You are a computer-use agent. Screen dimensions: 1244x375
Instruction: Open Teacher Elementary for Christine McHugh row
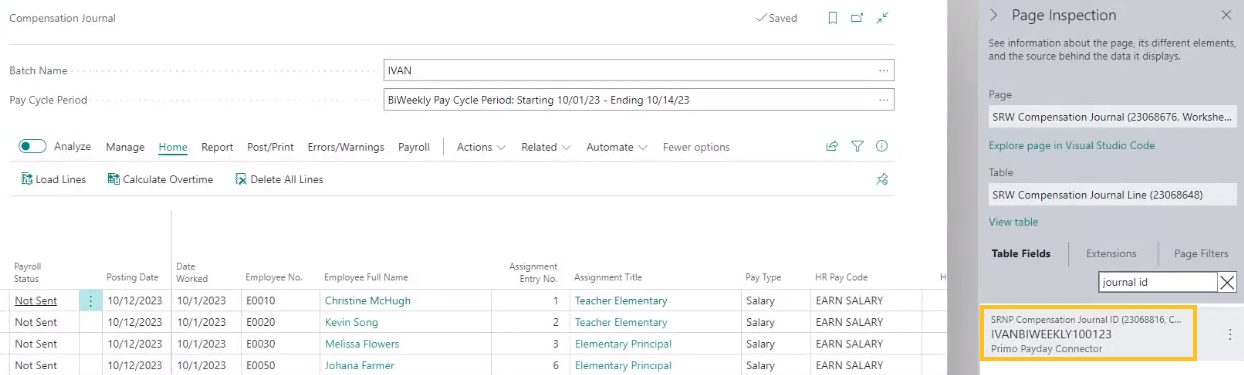(x=620, y=300)
